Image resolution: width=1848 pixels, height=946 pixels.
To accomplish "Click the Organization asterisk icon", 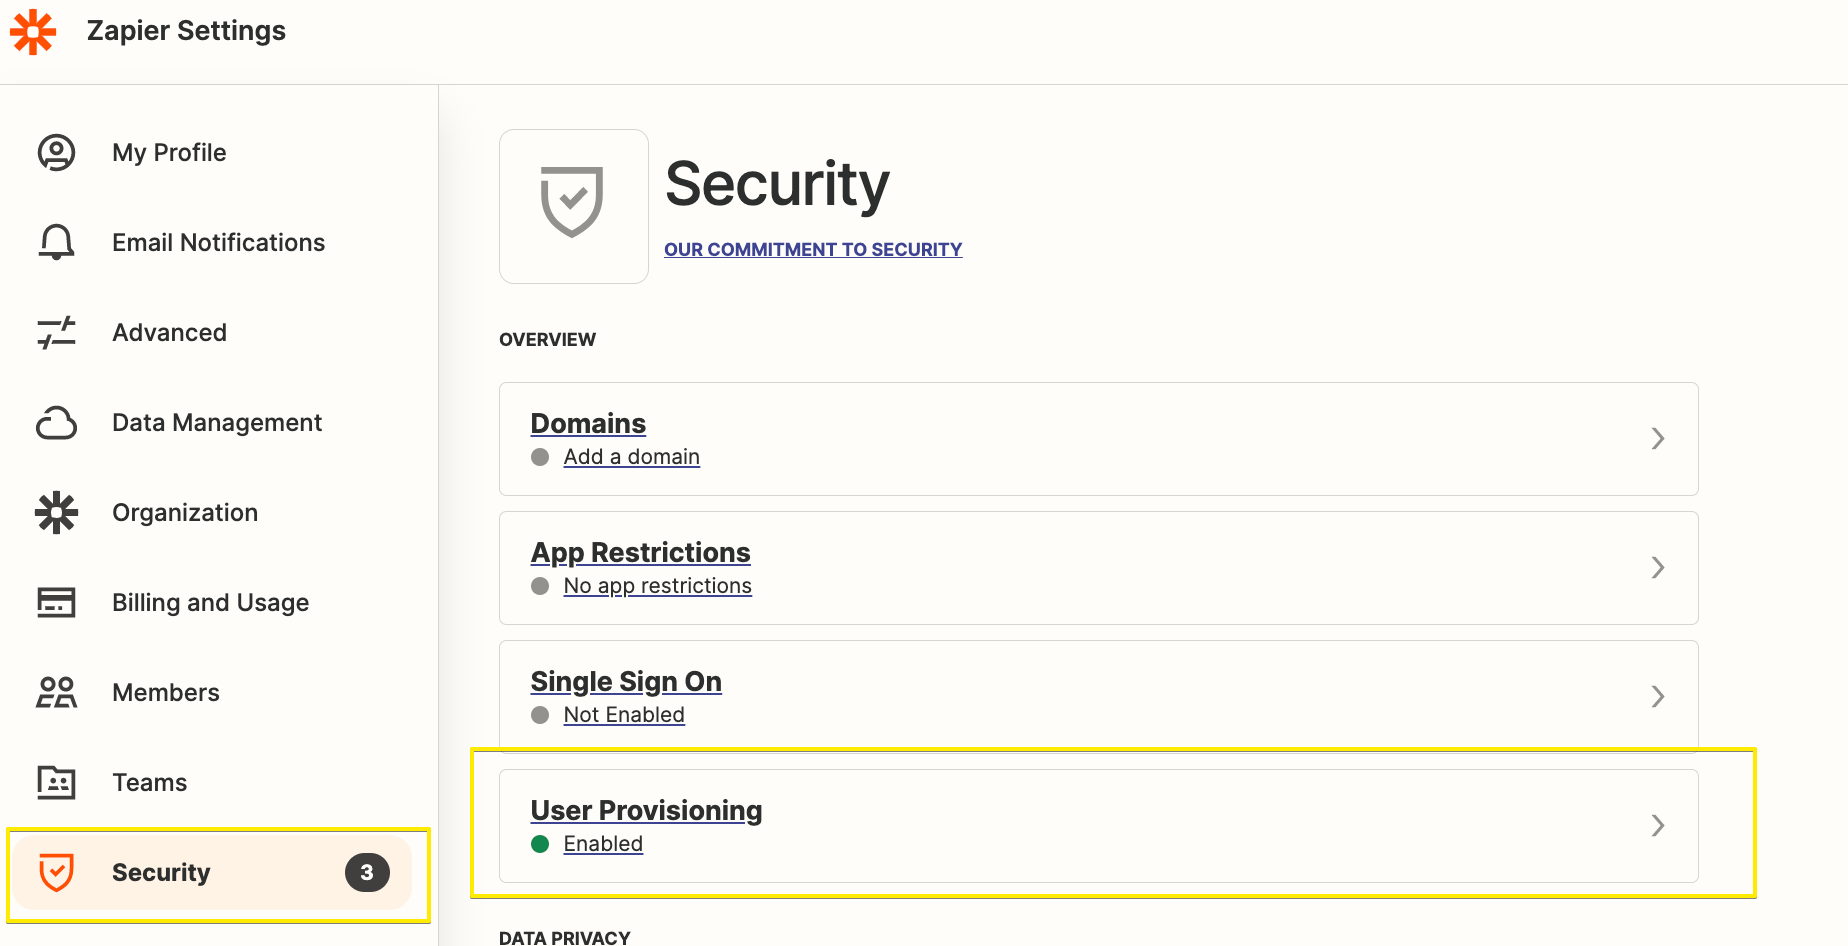I will tap(56, 512).
